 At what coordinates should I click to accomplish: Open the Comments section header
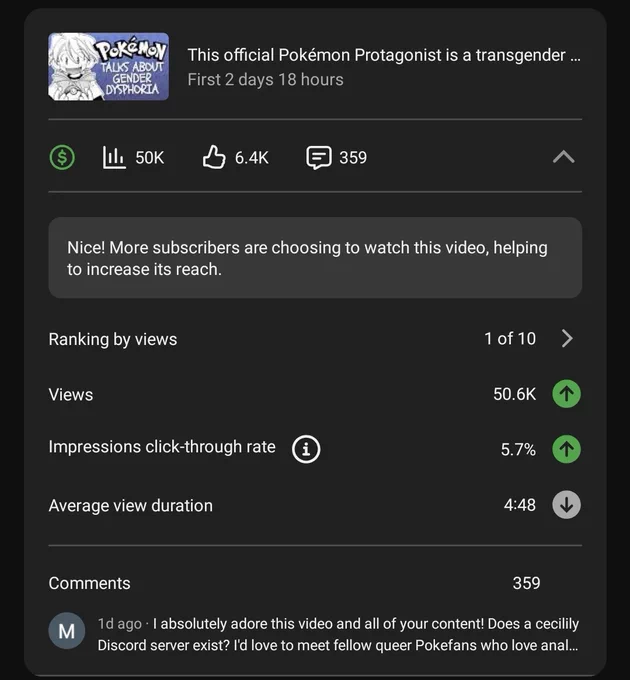click(89, 583)
